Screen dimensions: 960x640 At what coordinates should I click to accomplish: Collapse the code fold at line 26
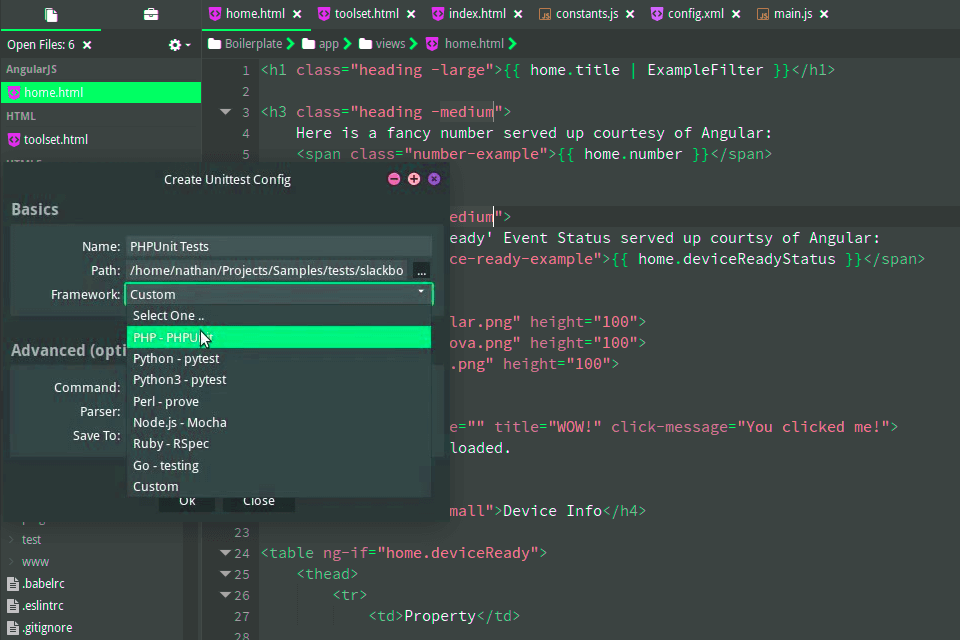coord(225,595)
